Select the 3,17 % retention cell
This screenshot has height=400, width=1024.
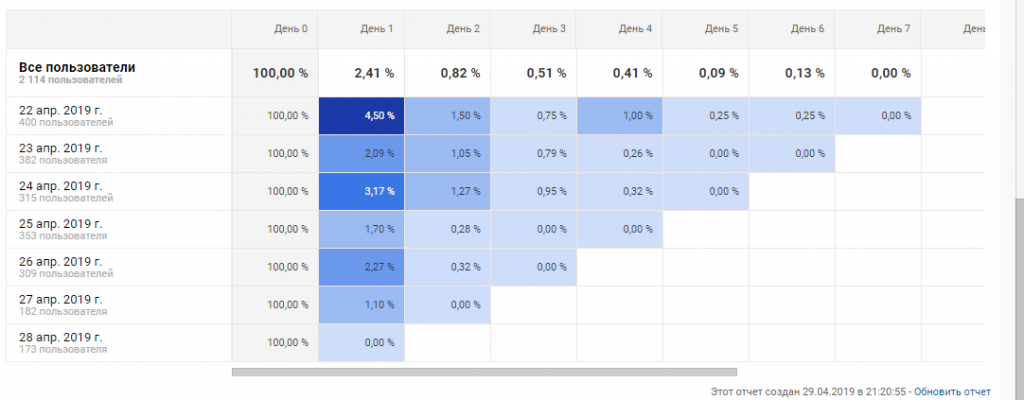(x=362, y=191)
